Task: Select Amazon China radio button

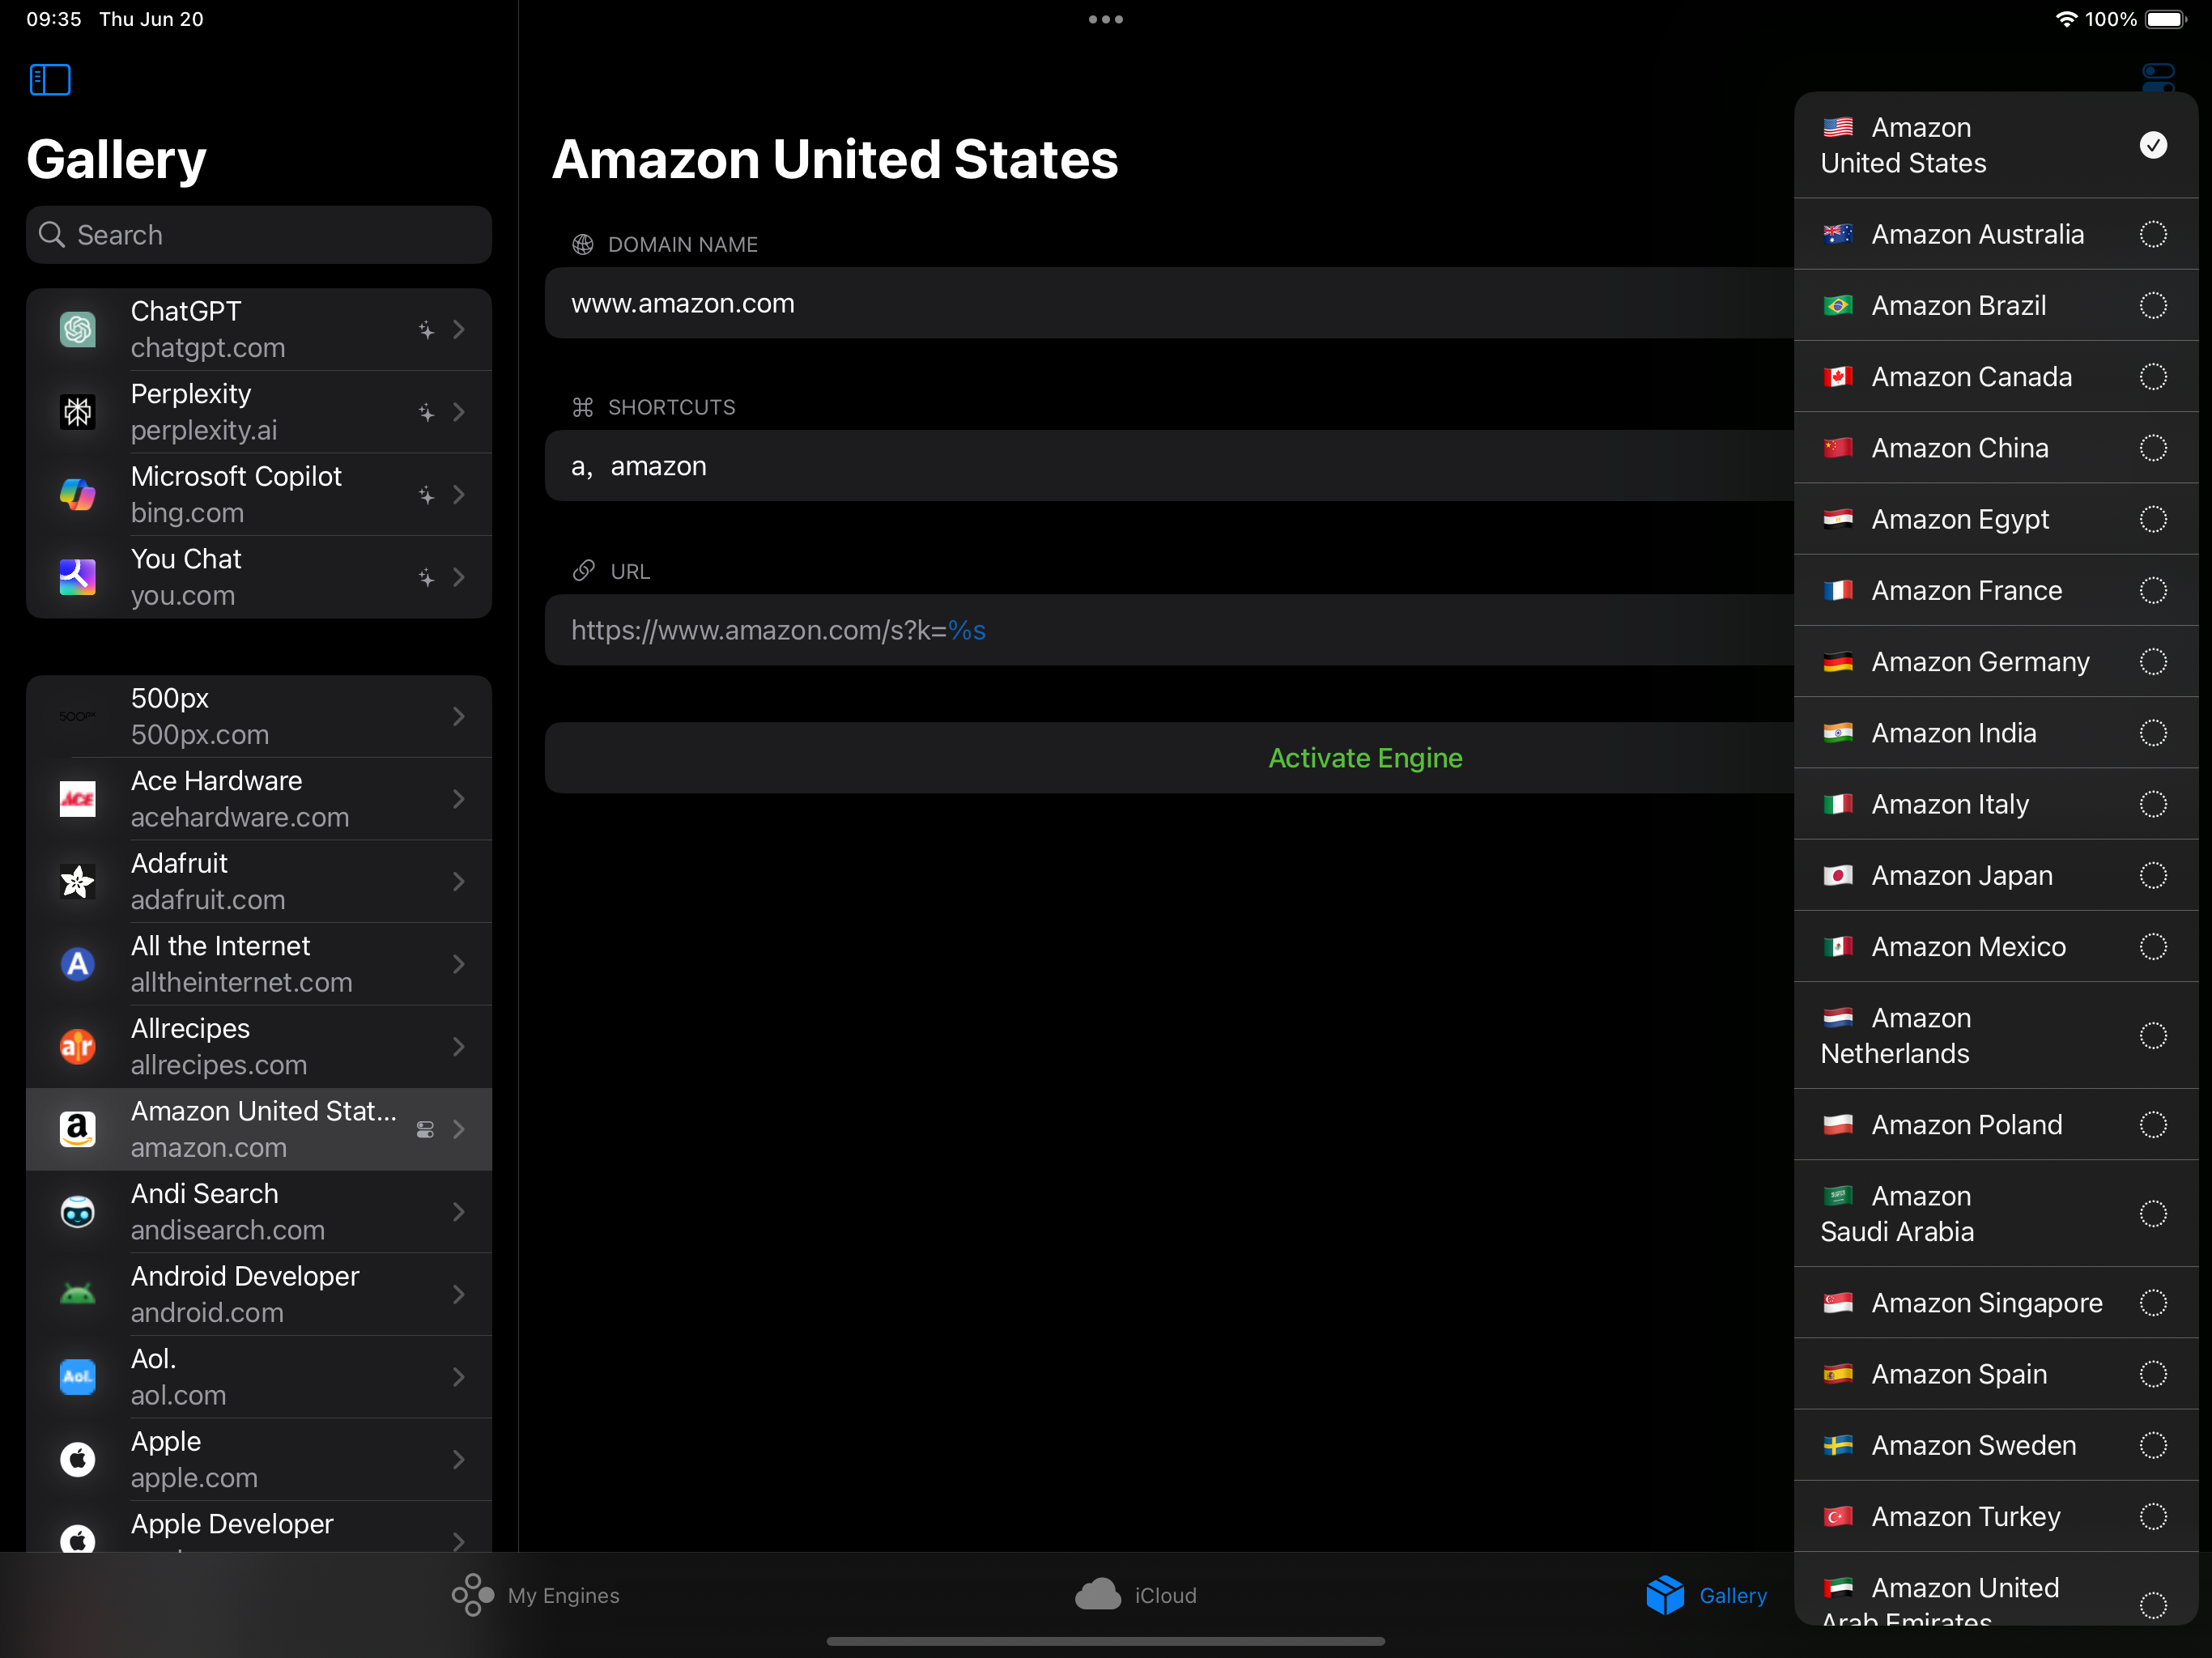Action: pos(2153,448)
